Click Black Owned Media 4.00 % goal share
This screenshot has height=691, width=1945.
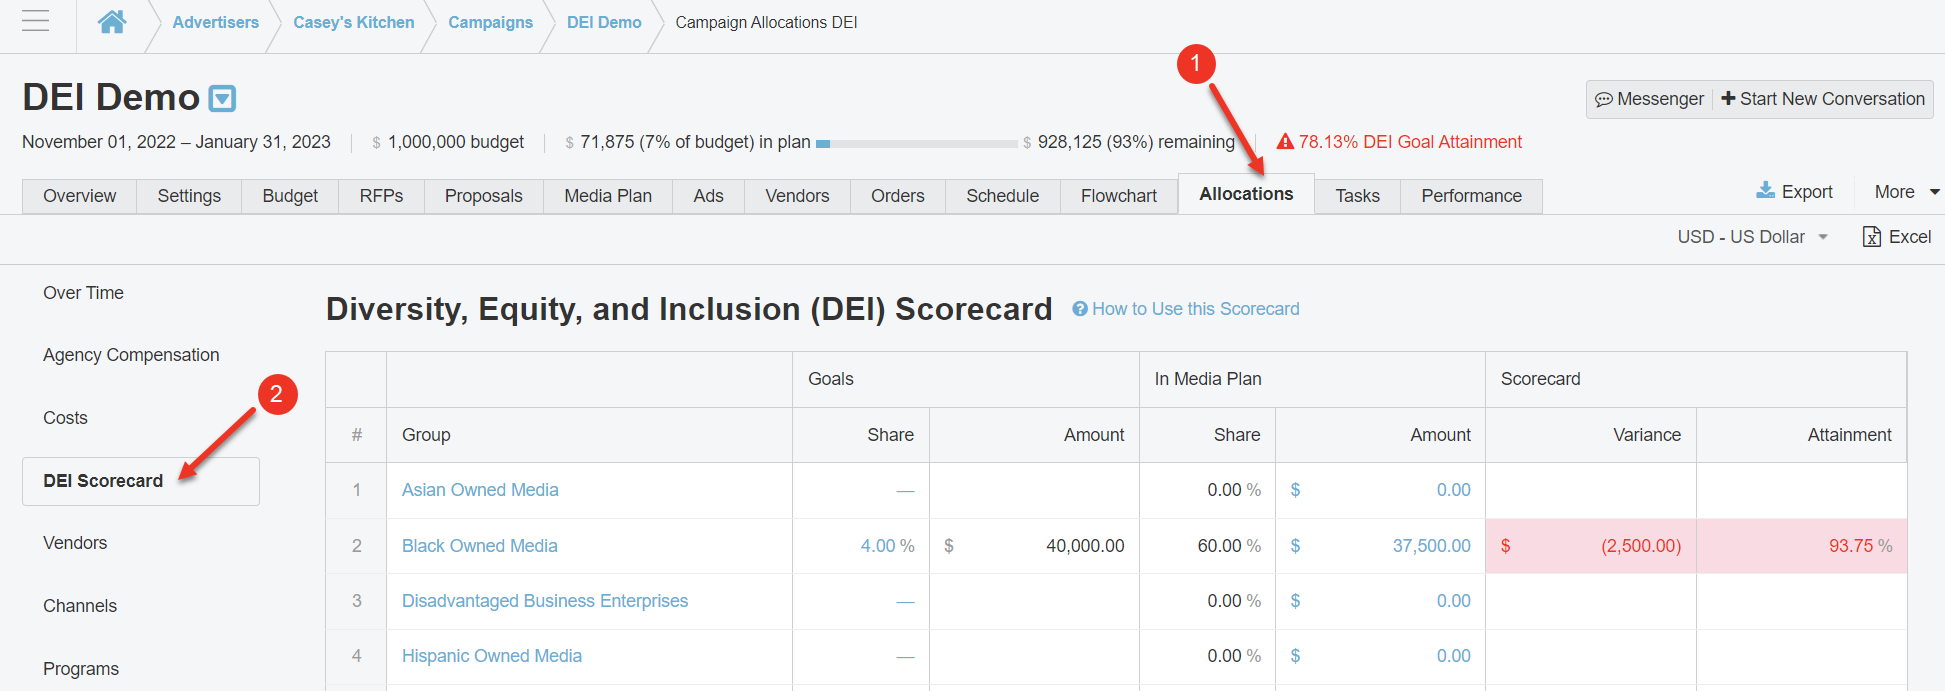(x=887, y=546)
